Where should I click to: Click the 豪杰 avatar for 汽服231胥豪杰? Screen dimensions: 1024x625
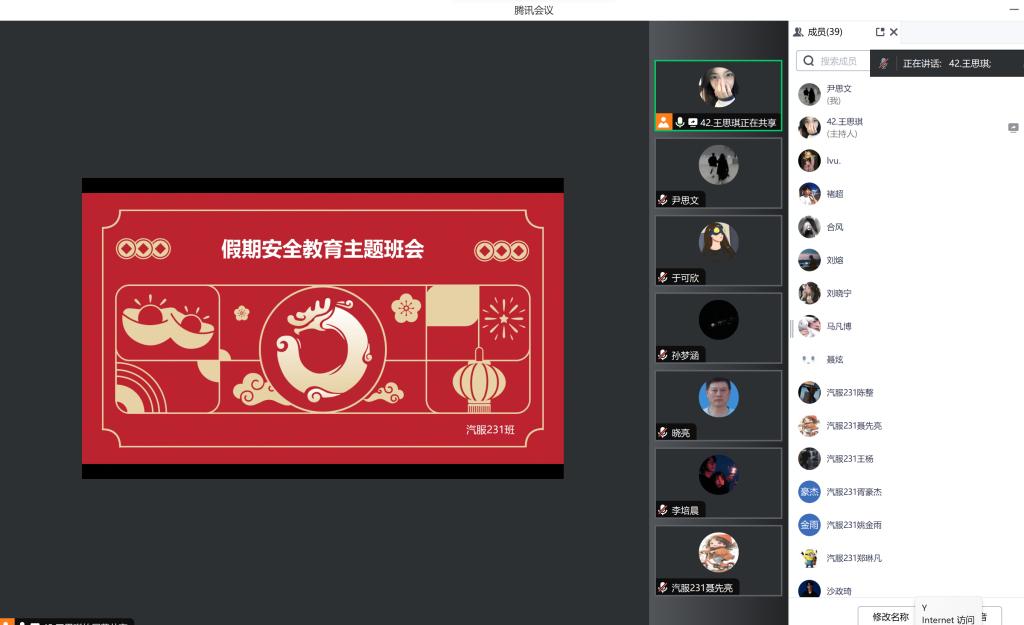coord(809,492)
